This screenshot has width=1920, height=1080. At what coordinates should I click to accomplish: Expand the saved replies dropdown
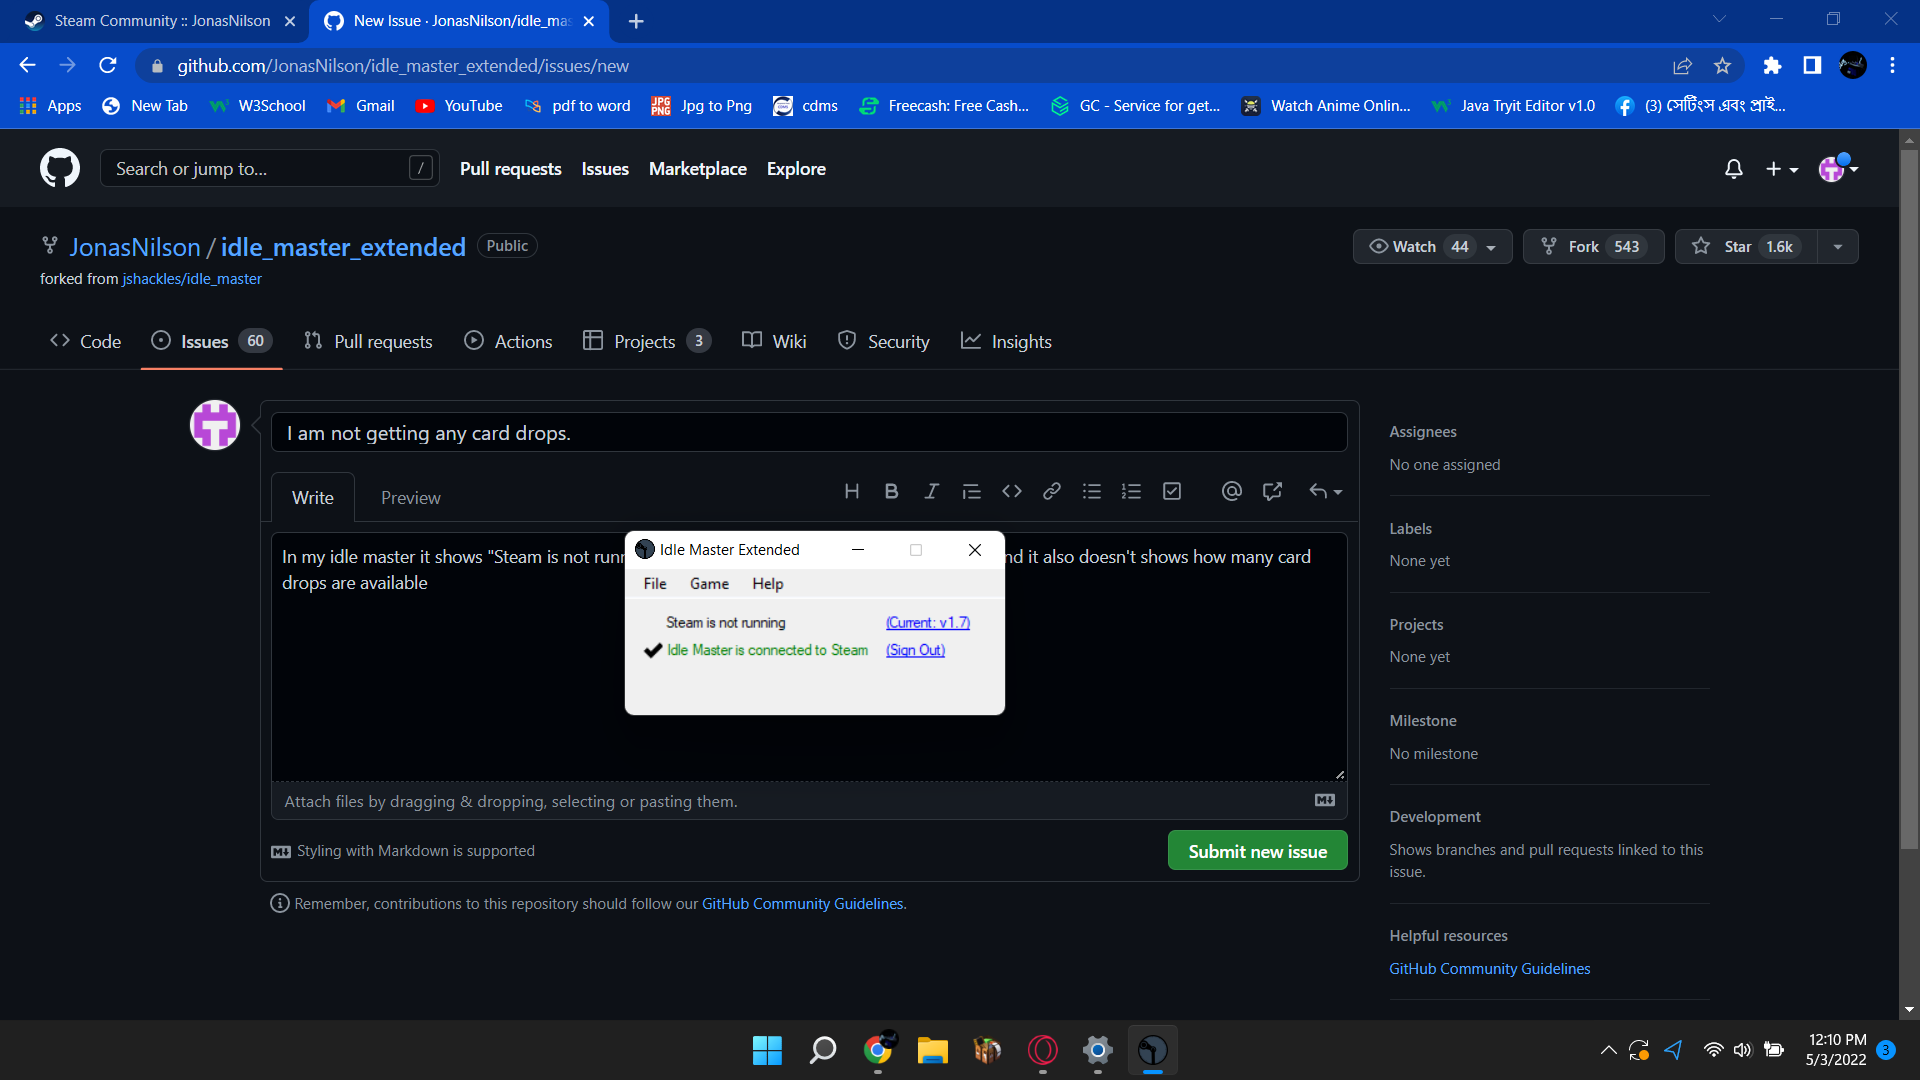[x=1326, y=491]
